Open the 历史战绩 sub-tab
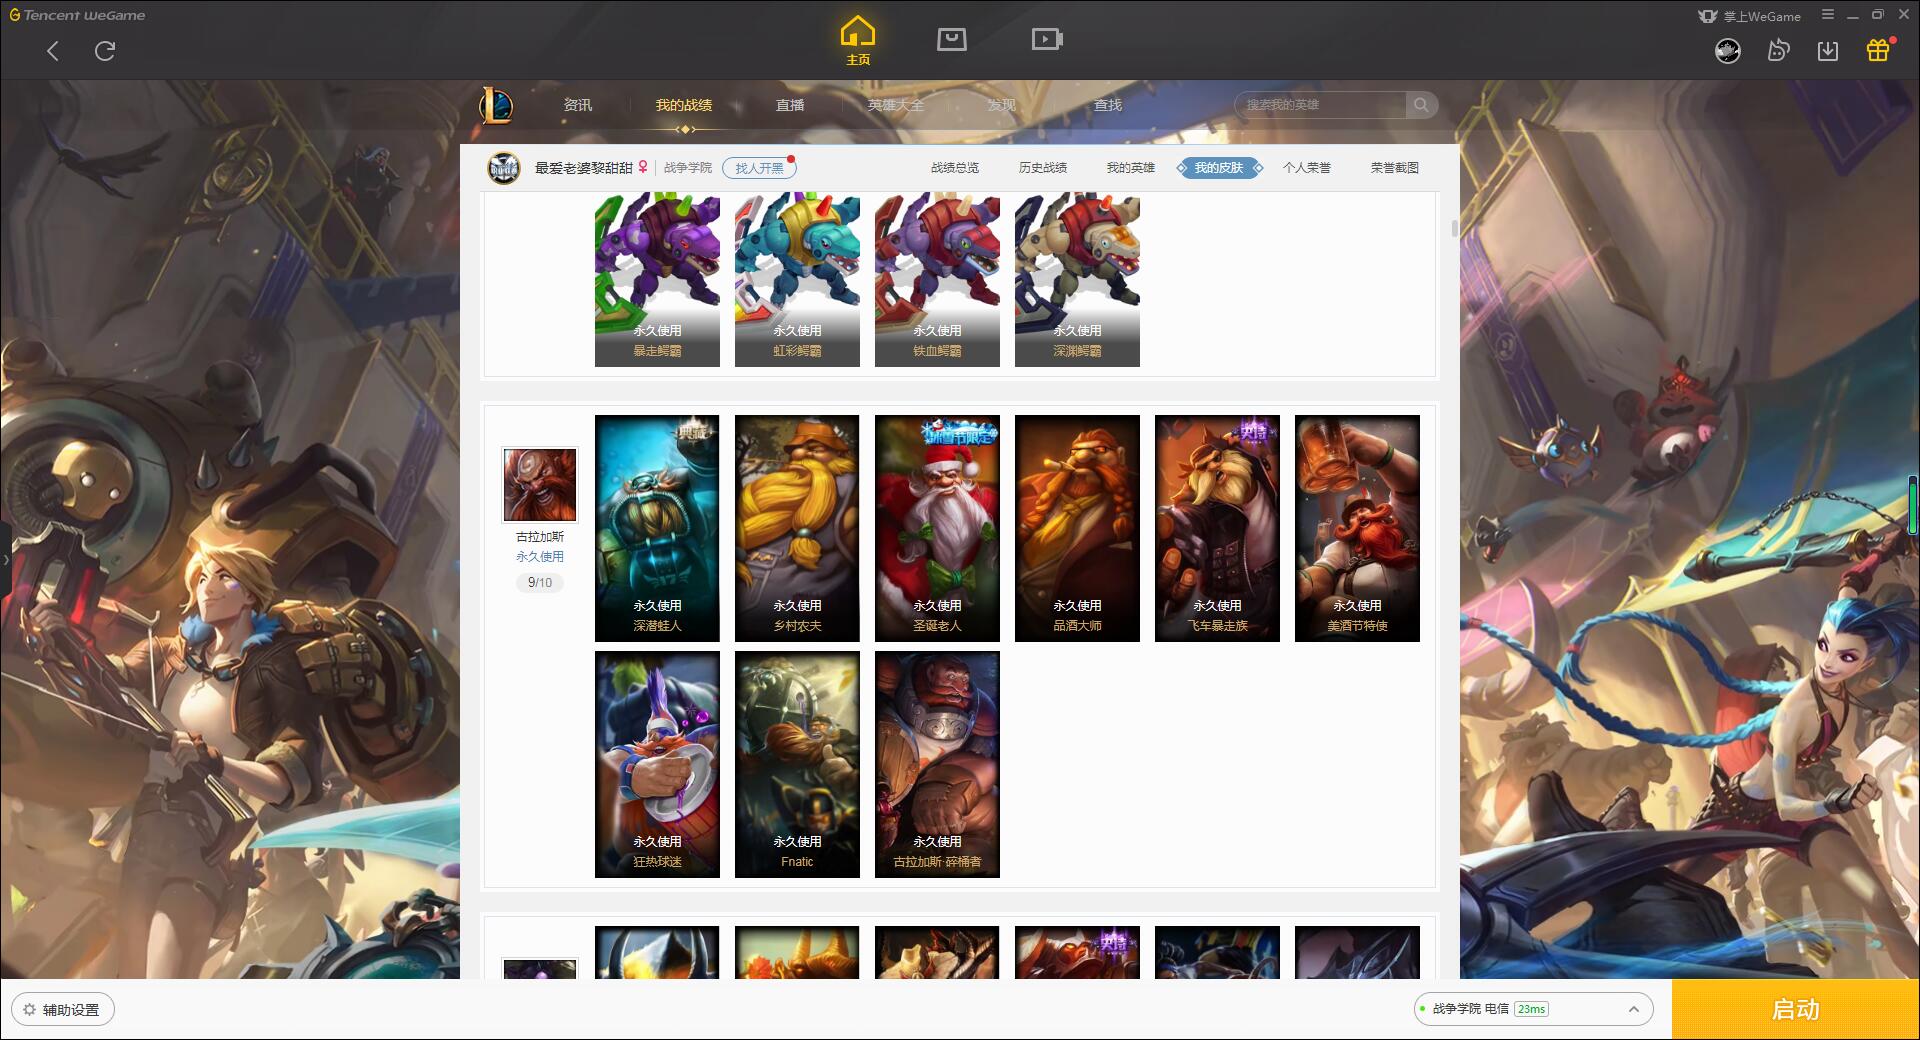The height and width of the screenshot is (1040, 1920). 1043,168
